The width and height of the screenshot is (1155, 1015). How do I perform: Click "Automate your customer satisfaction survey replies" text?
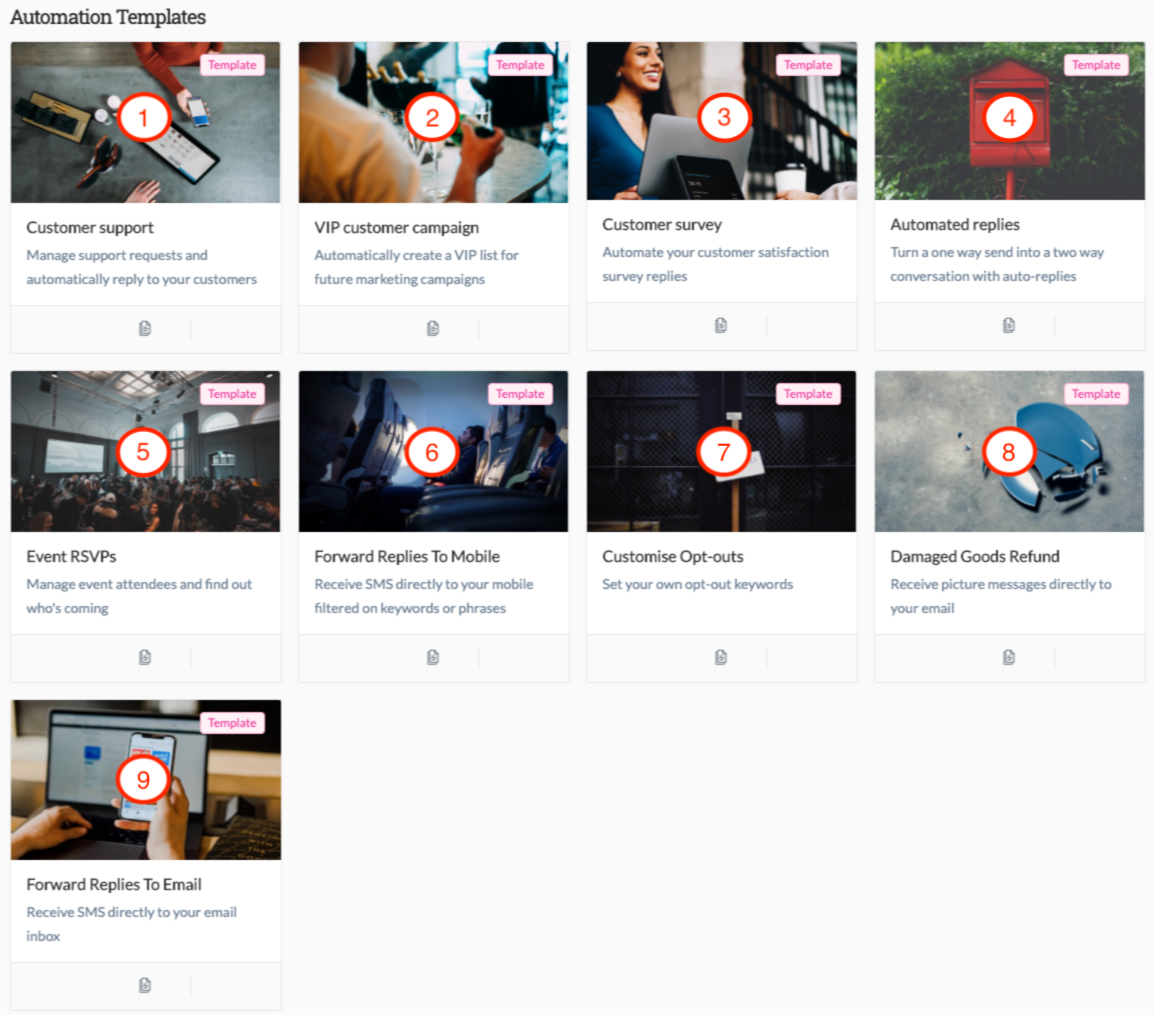[715, 264]
